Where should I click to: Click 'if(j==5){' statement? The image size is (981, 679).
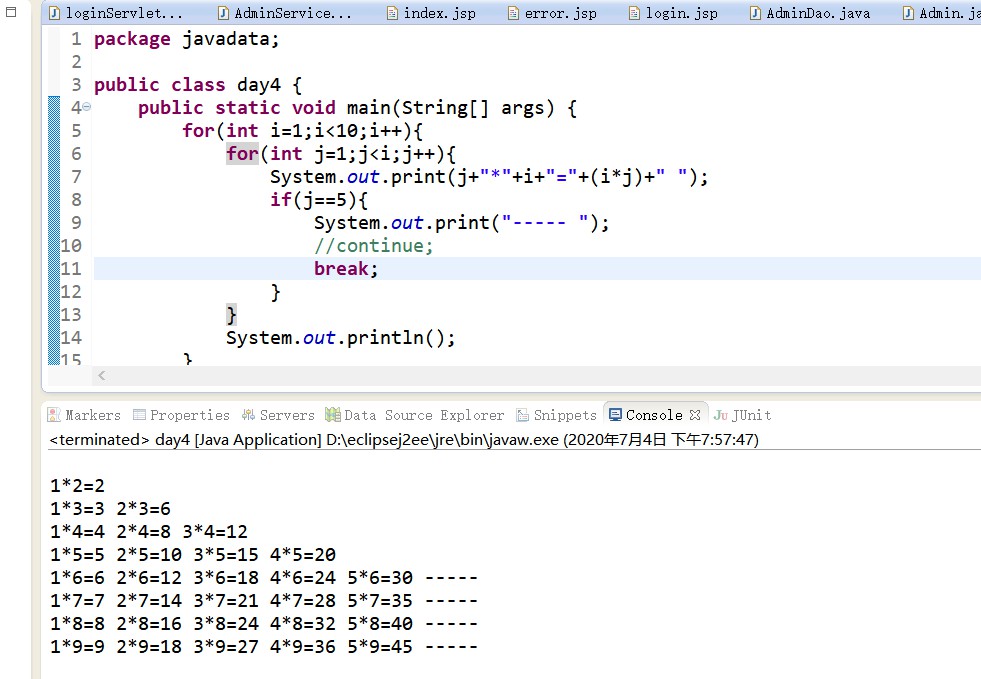[319, 200]
